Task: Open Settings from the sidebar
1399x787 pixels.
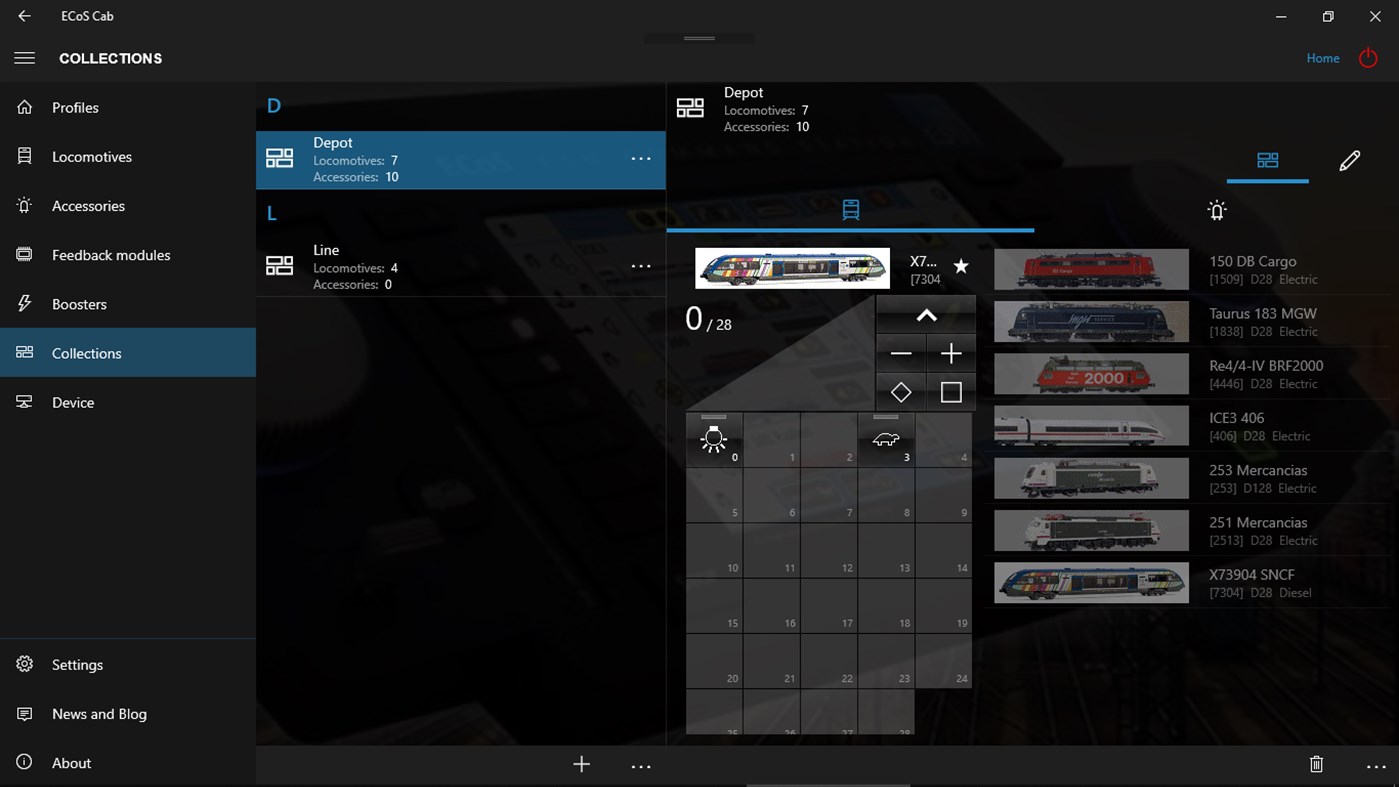Action: click(x=77, y=664)
